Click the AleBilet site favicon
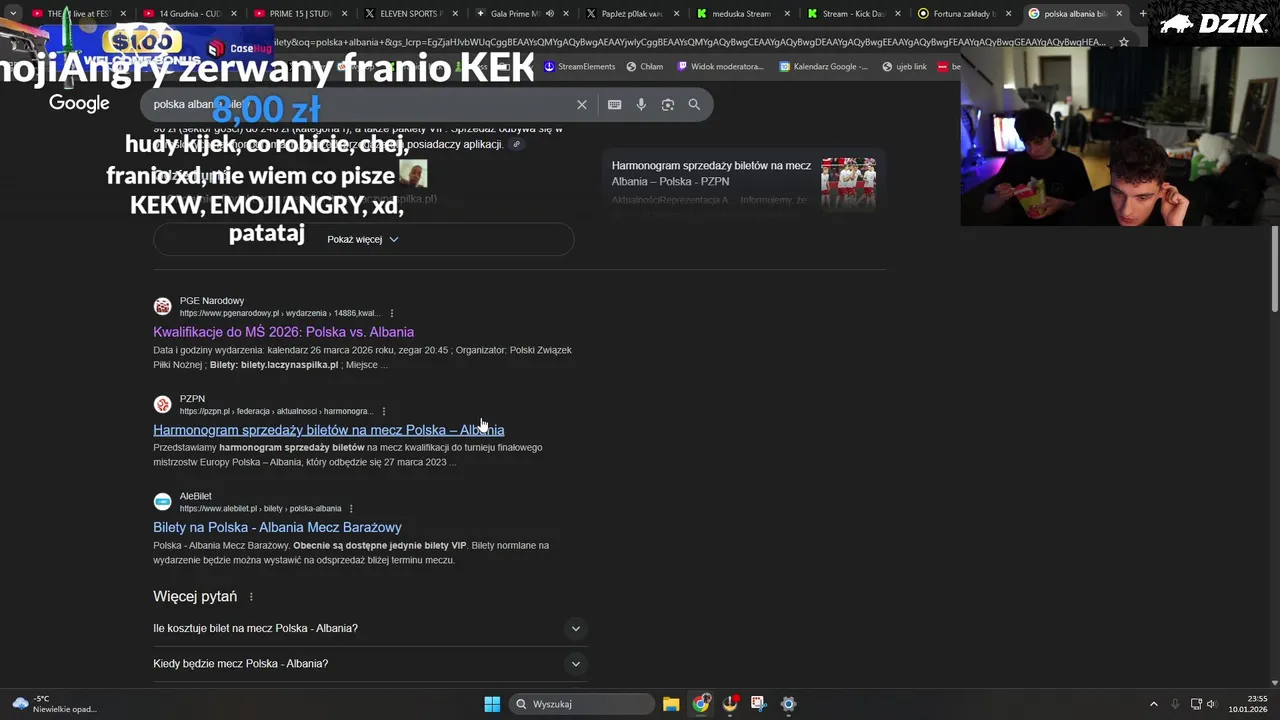Image resolution: width=1280 pixels, height=720 pixels. (162, 502)
